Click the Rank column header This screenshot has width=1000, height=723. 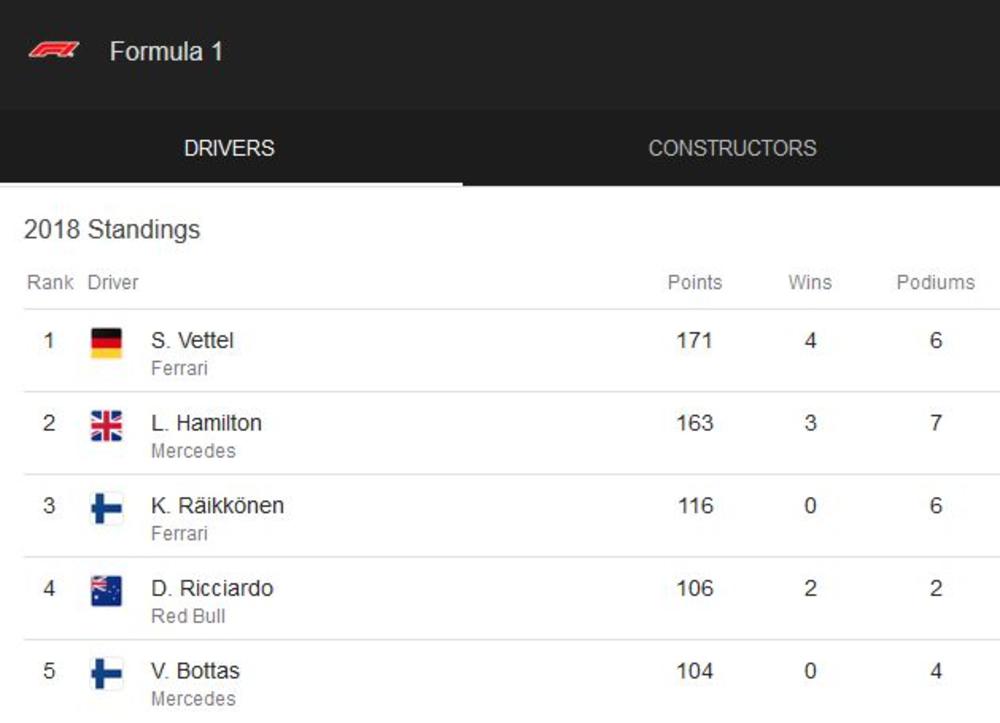(50, 282)
